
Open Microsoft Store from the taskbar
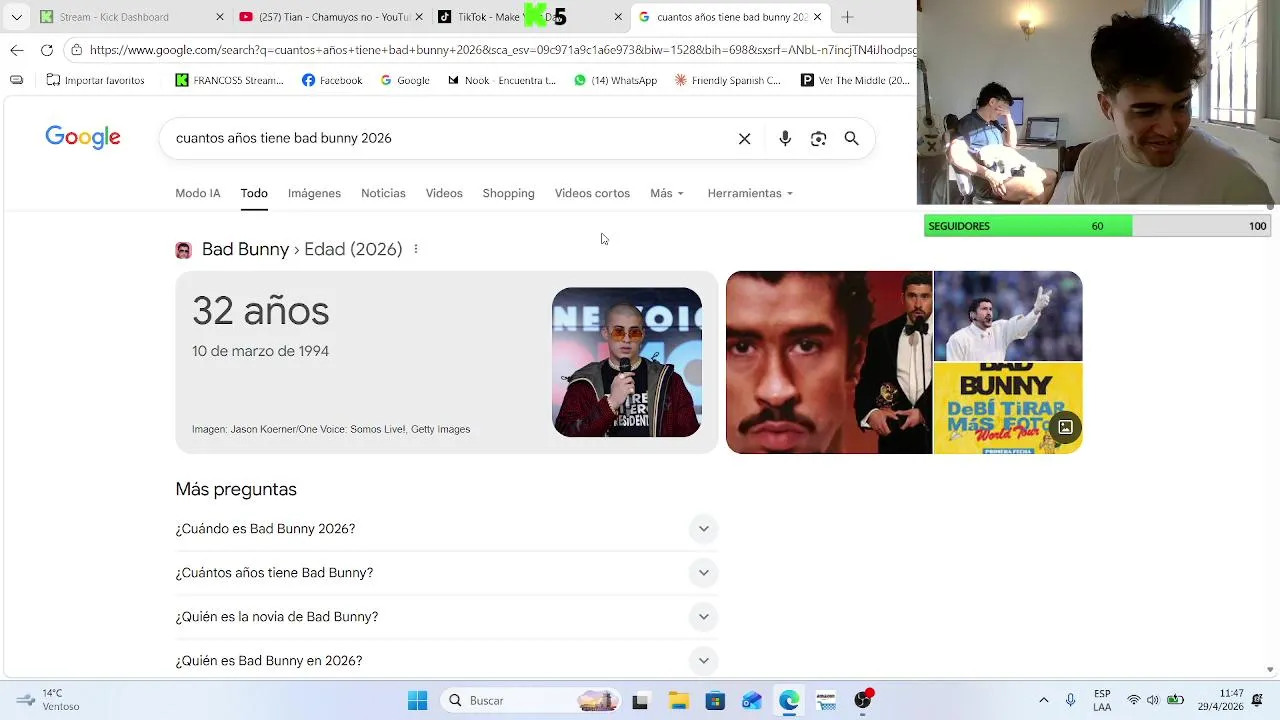(x=715, y=701)
